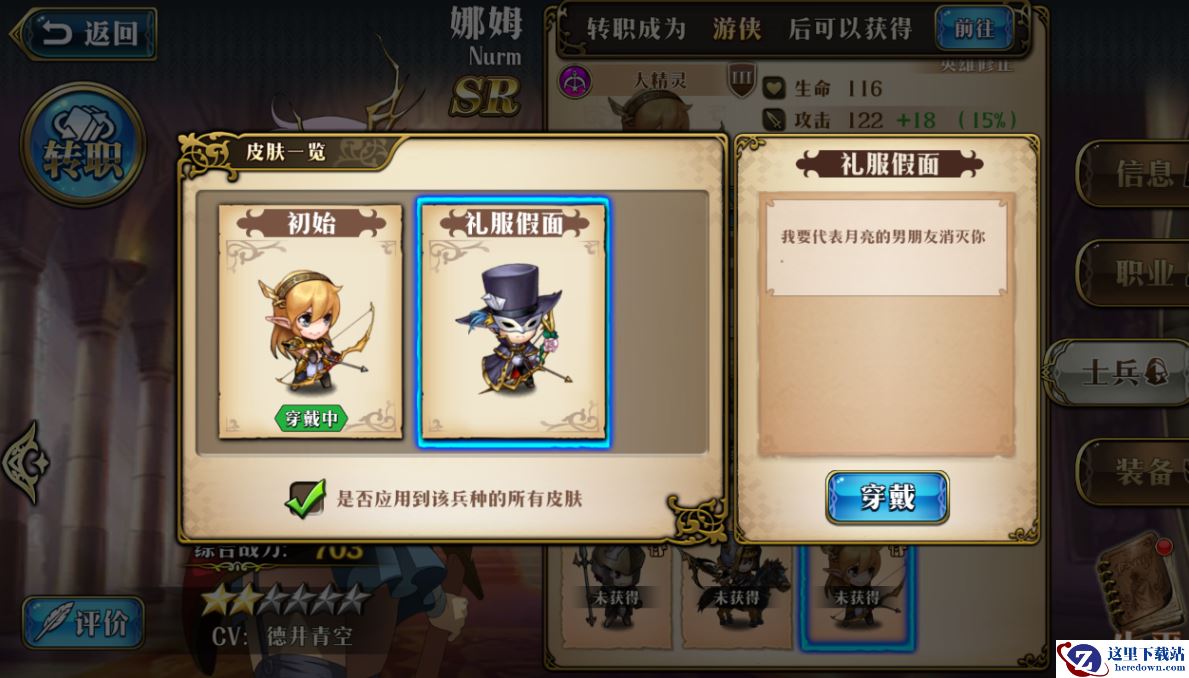Click the star rating row
The height and width of the screenshot is (678, 1189).
[285, 600]
